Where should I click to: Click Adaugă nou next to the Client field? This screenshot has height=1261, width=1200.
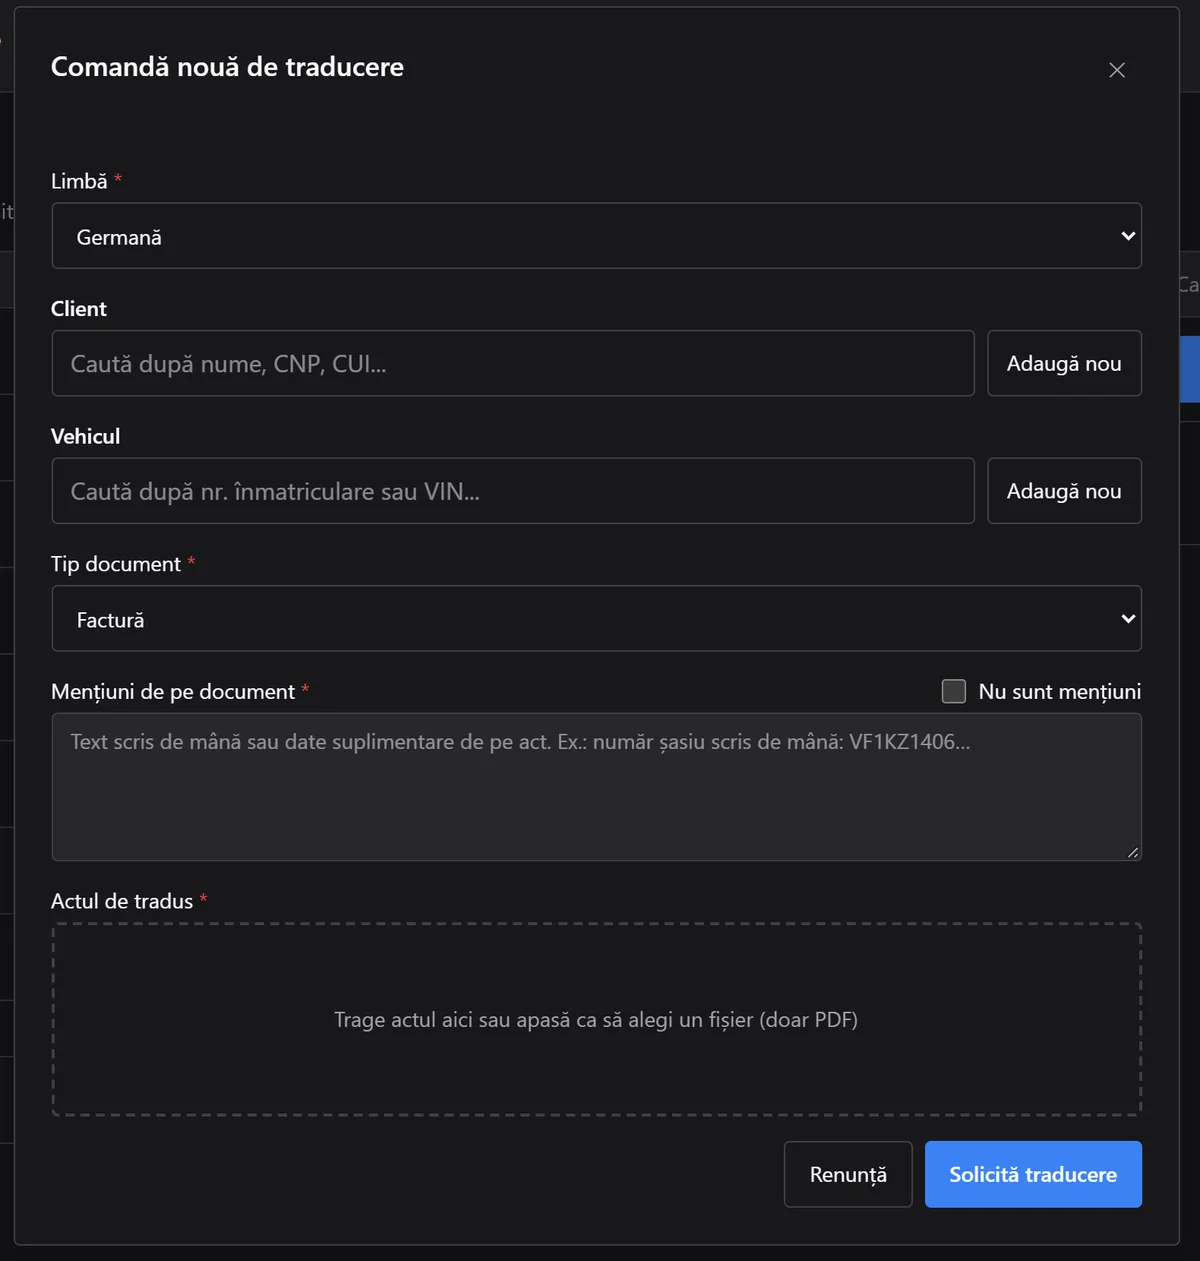[1064, 363]
